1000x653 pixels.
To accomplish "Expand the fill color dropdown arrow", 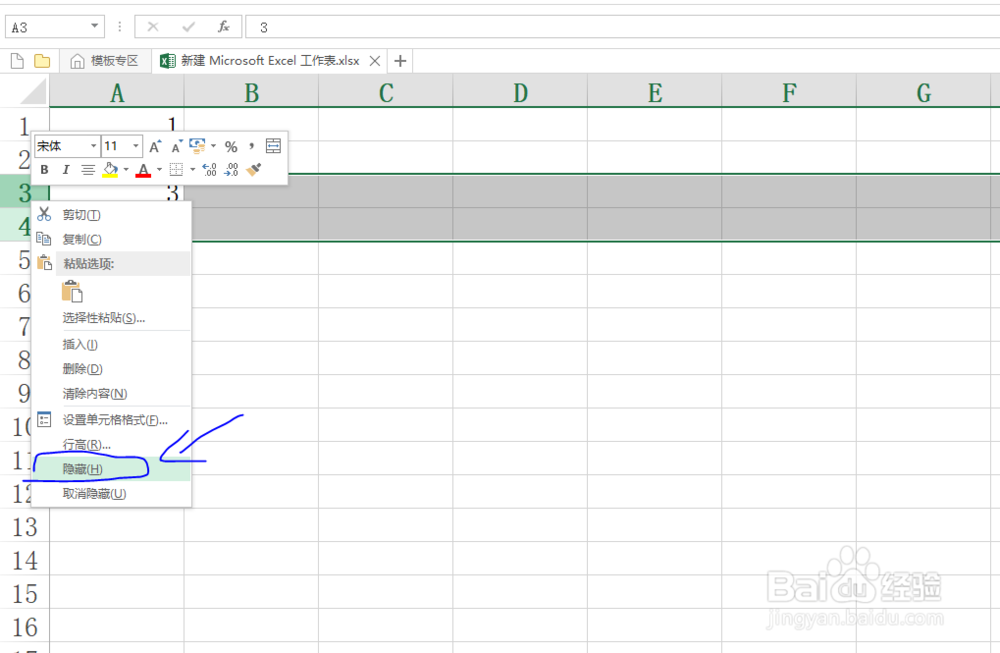I will pos(126,170).
